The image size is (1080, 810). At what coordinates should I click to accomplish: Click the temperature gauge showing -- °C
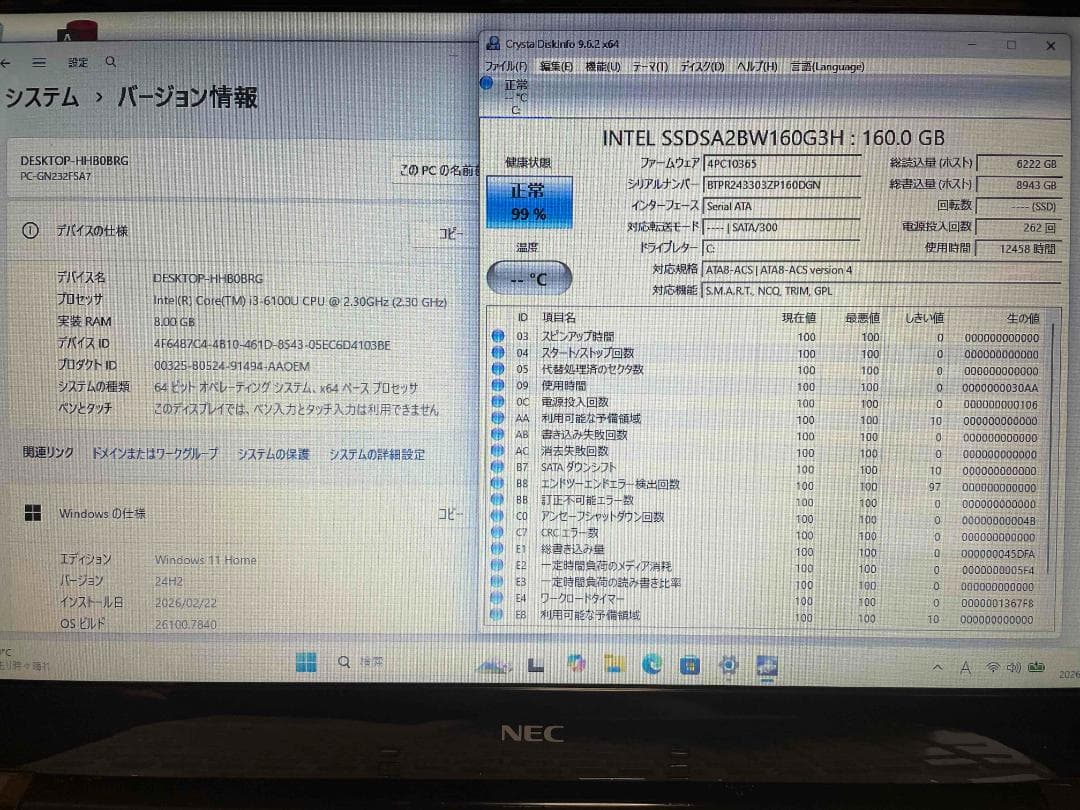tap(530, 276)
